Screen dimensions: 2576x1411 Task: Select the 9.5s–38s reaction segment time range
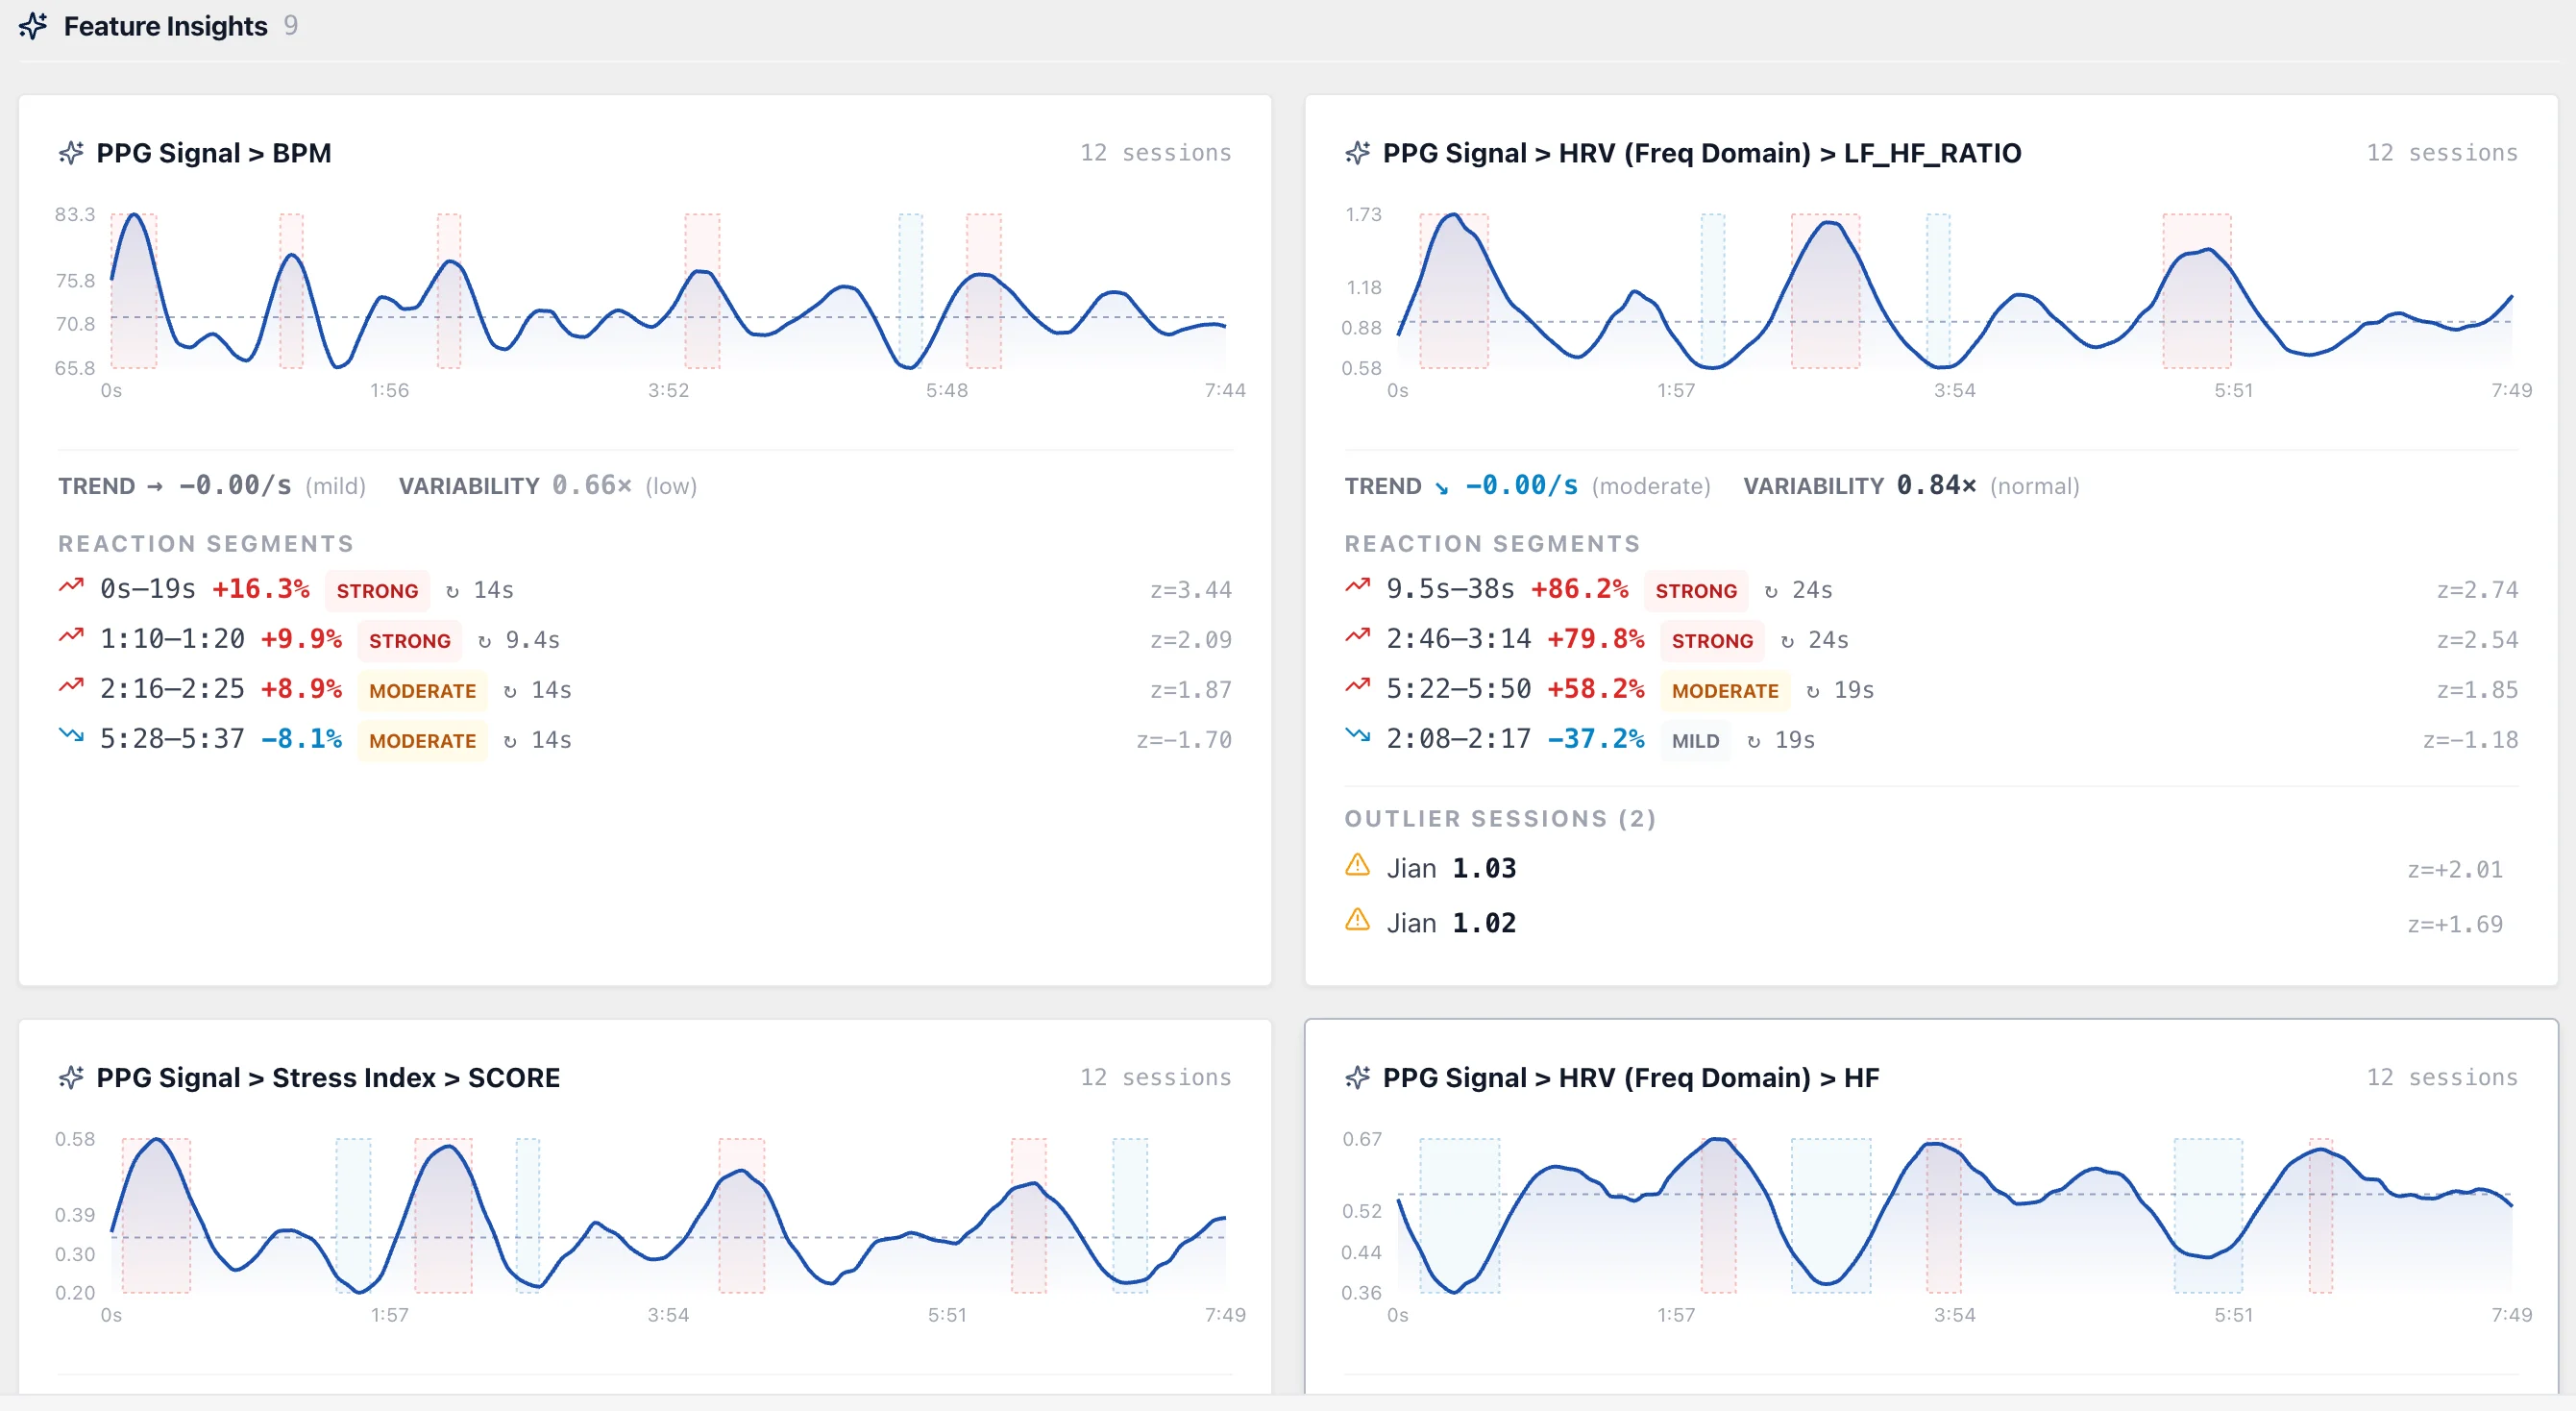tap(1450, 589)
